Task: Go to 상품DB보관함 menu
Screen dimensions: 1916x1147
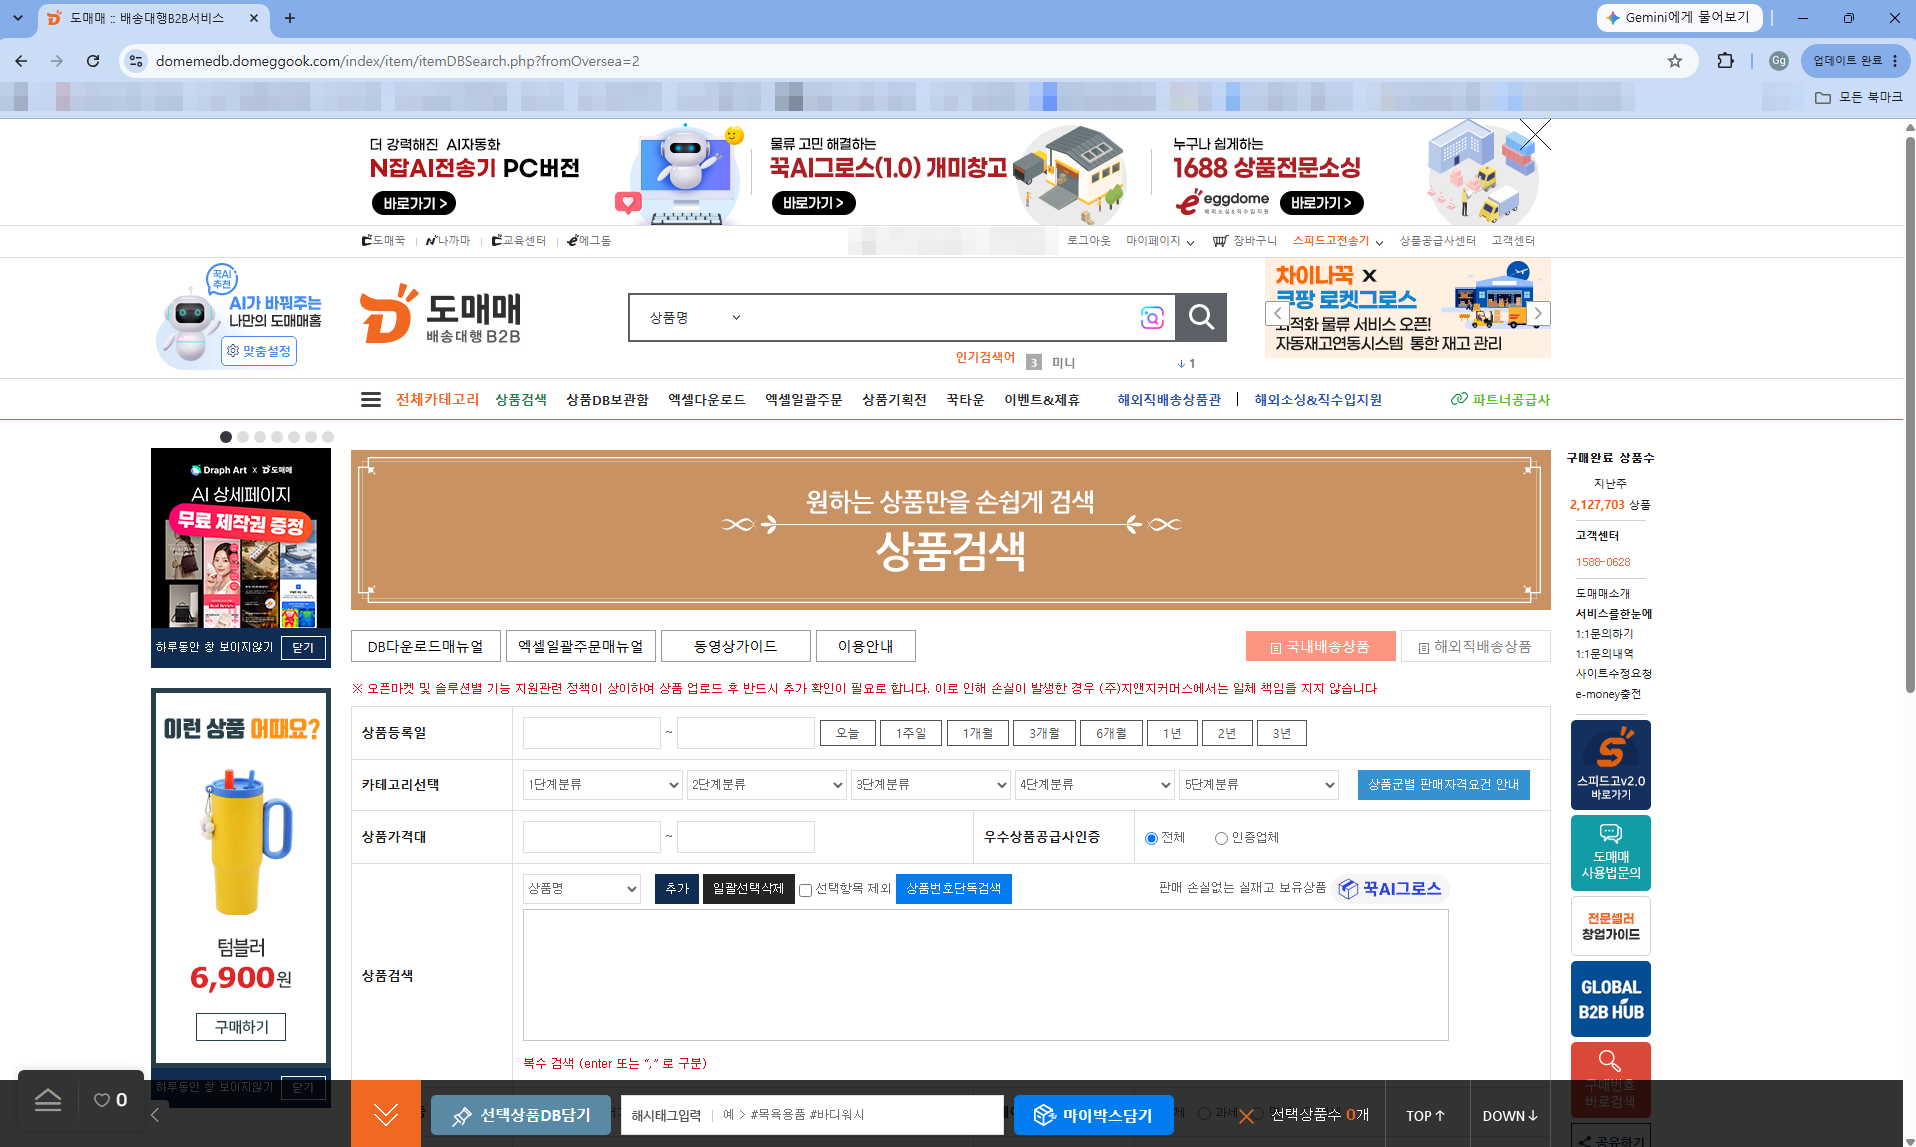Action: (x=607, y=399)
